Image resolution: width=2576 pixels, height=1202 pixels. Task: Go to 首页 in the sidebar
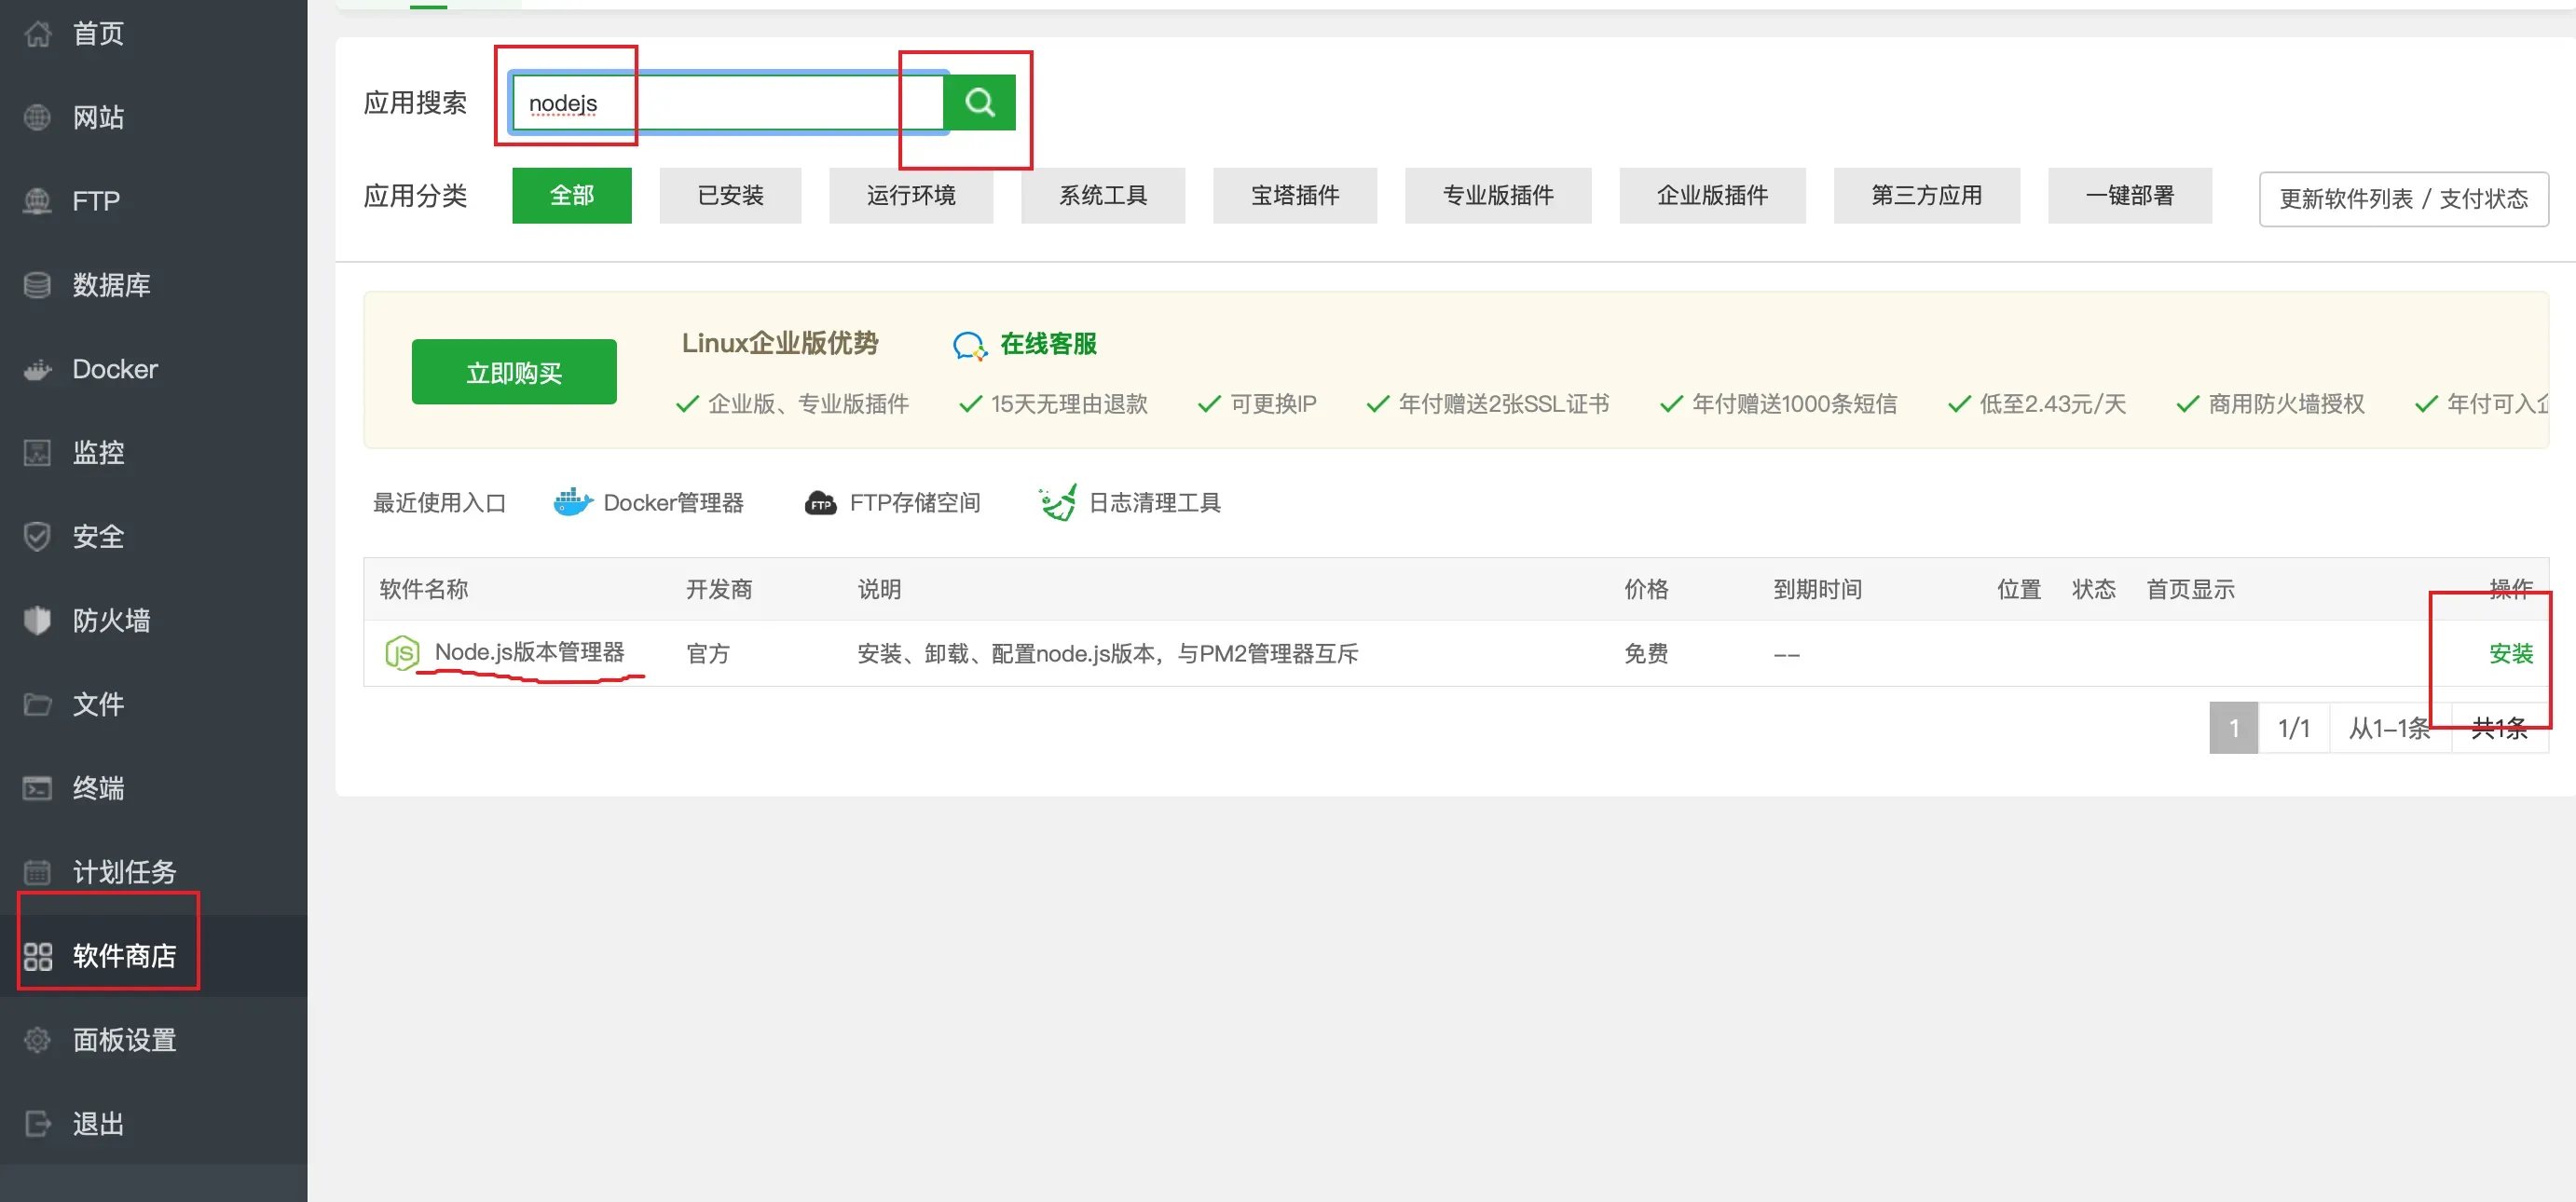(x=98, y=34)
